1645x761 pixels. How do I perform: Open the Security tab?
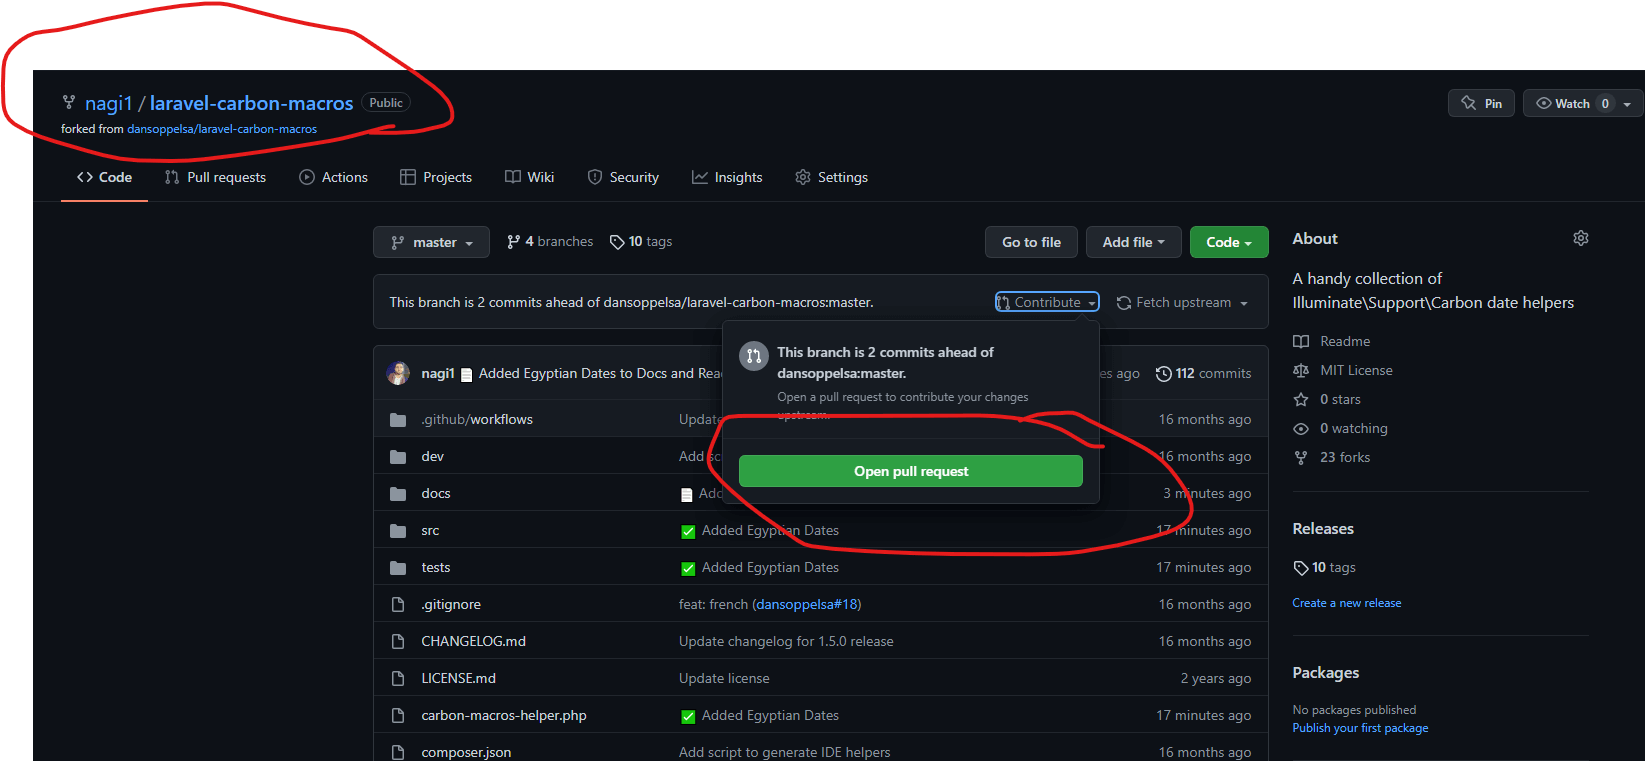[x=623, y=177]
